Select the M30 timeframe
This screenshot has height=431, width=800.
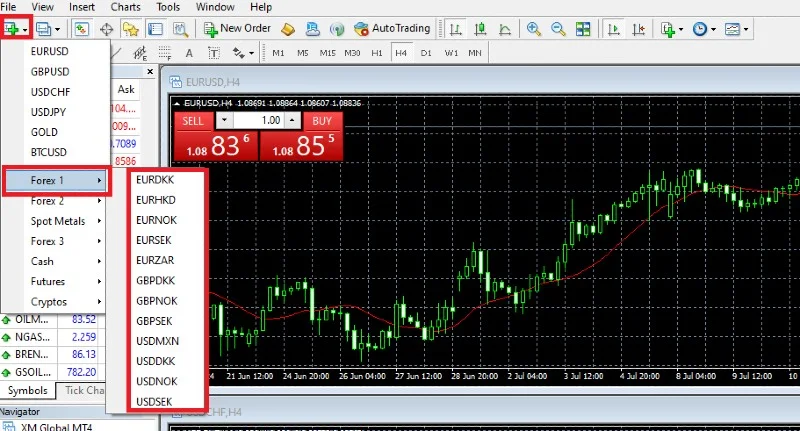coord(352,53)
